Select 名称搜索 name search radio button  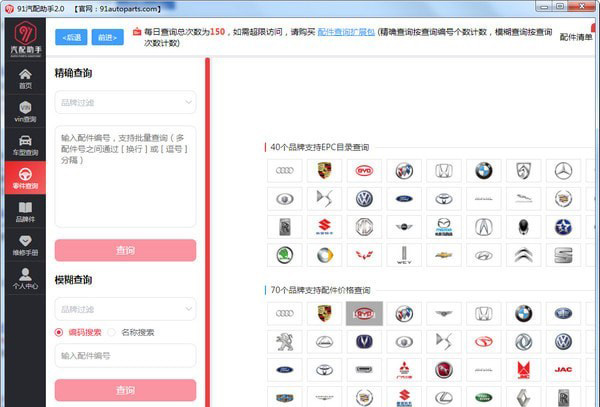tap(111, 332)
